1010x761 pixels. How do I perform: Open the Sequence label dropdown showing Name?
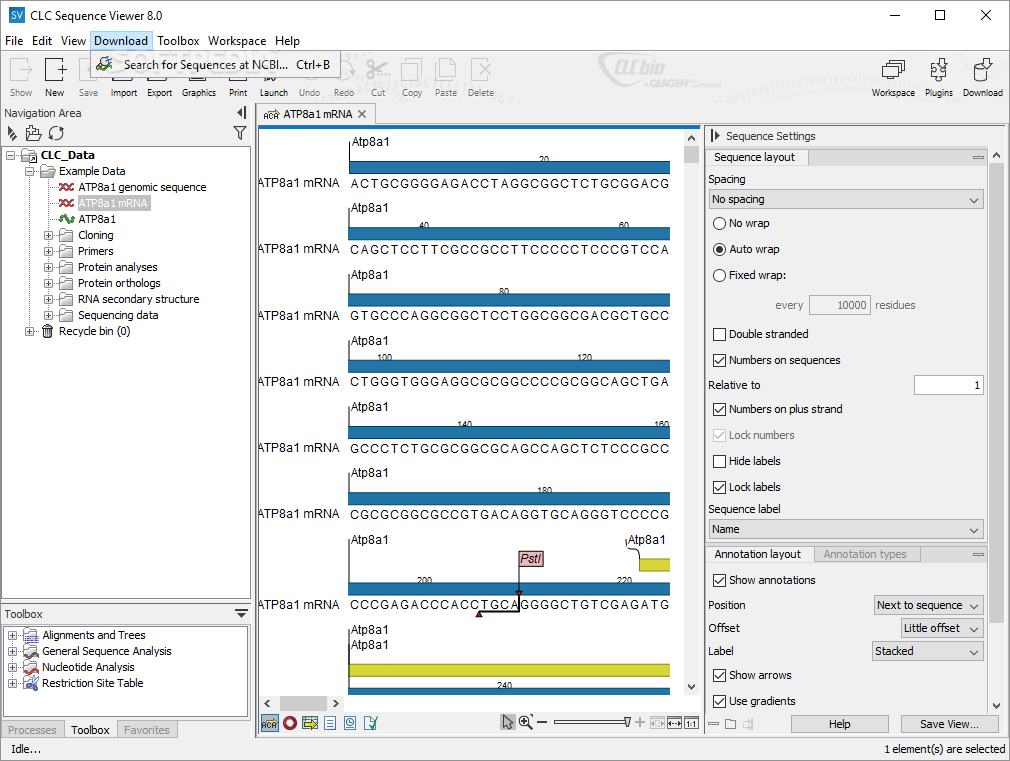(846, 530)
